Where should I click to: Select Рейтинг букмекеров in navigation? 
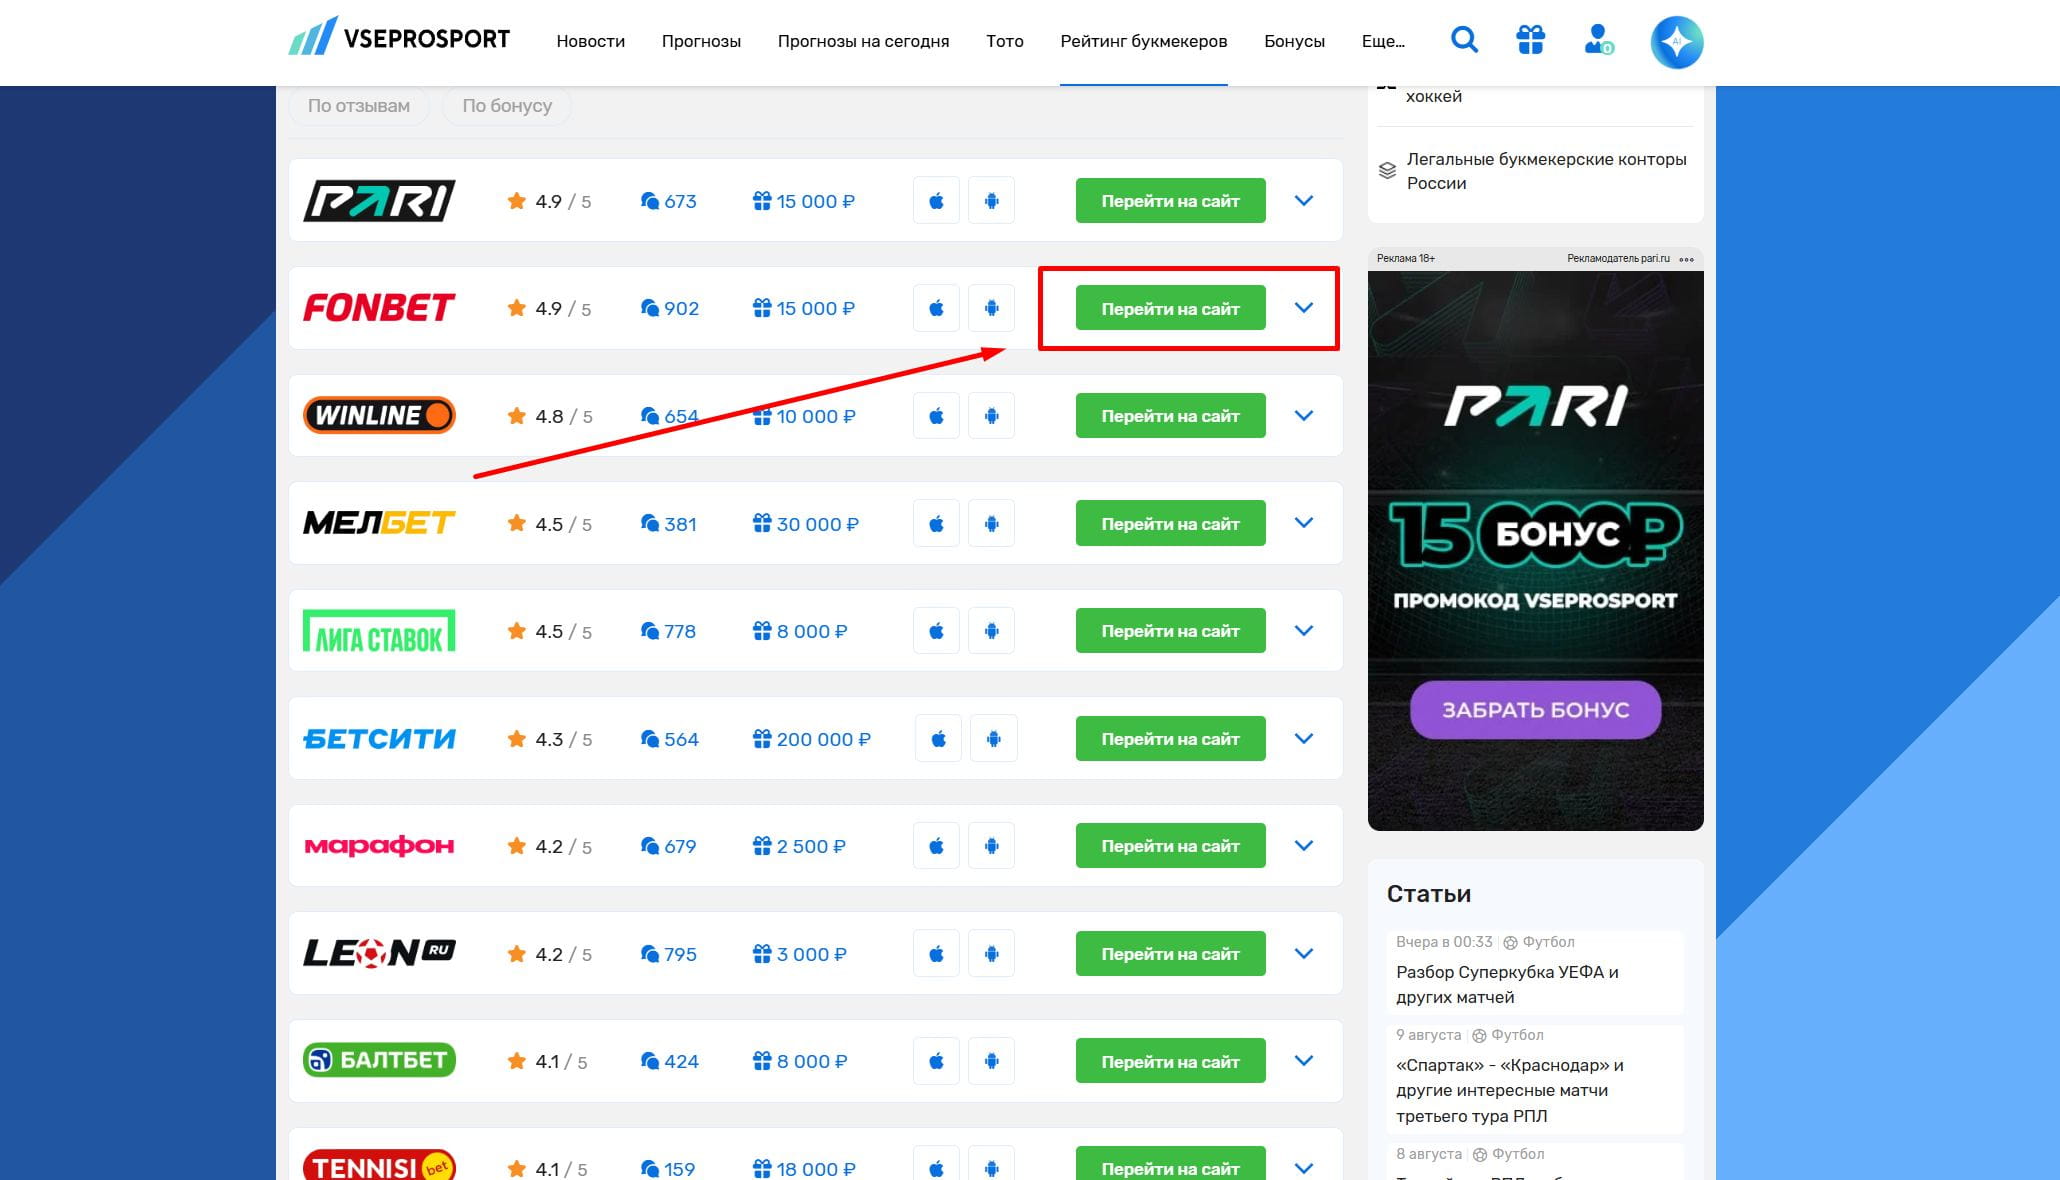pos(1144,41)
